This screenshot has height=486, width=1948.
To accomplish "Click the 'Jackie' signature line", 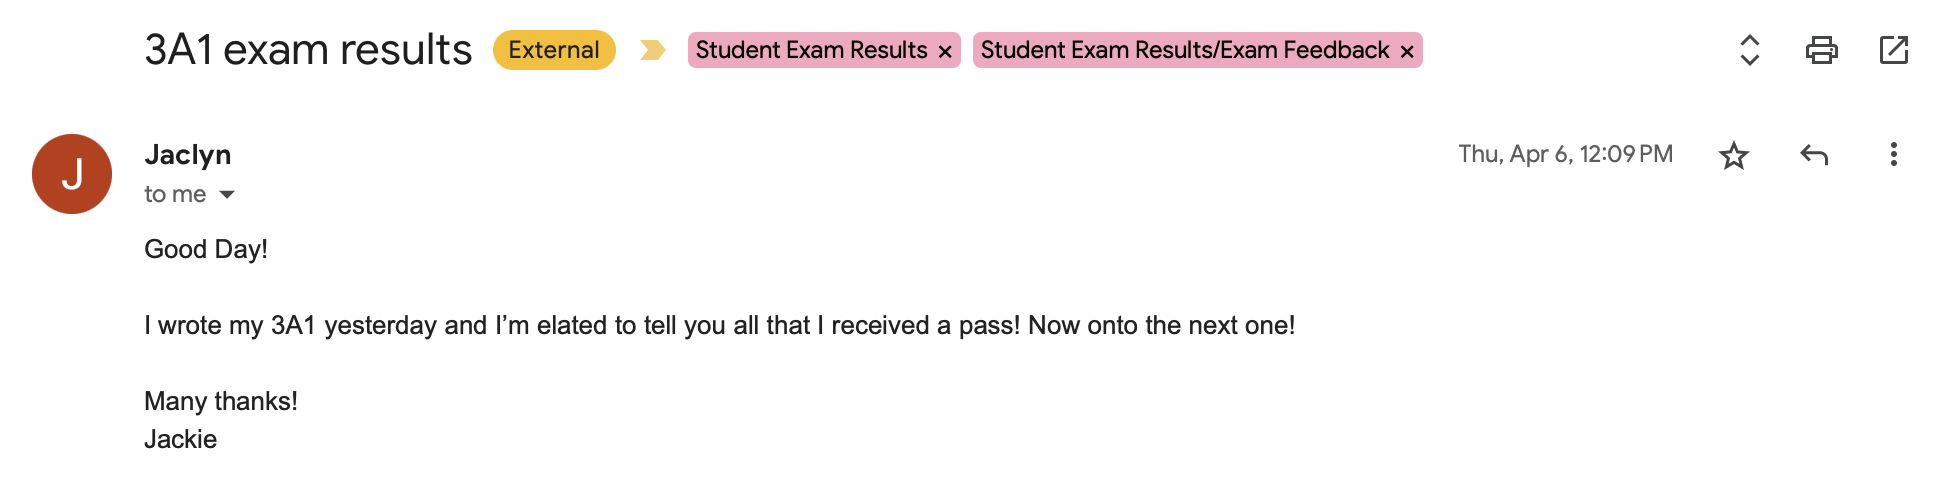I will 181,439.
